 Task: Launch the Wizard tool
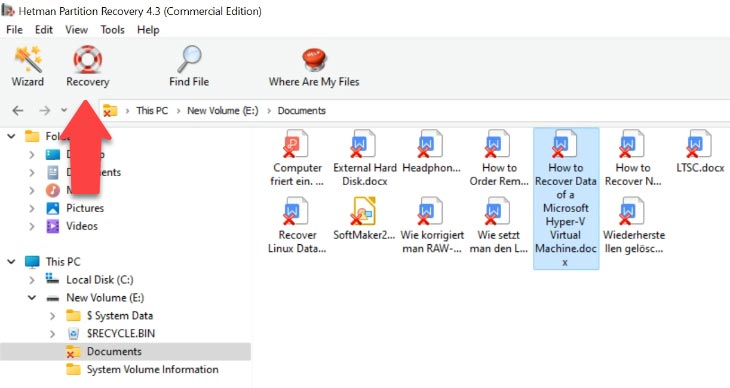(x=28, y=66)
